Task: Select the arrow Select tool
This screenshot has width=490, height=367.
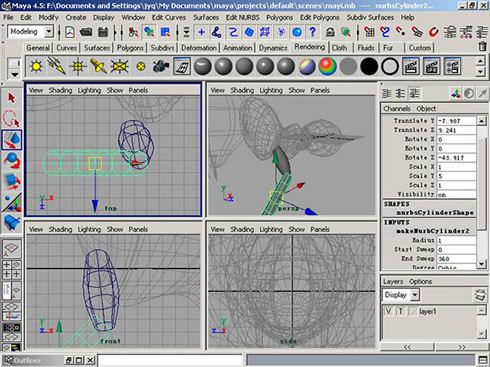Action: tap(12, 98)
